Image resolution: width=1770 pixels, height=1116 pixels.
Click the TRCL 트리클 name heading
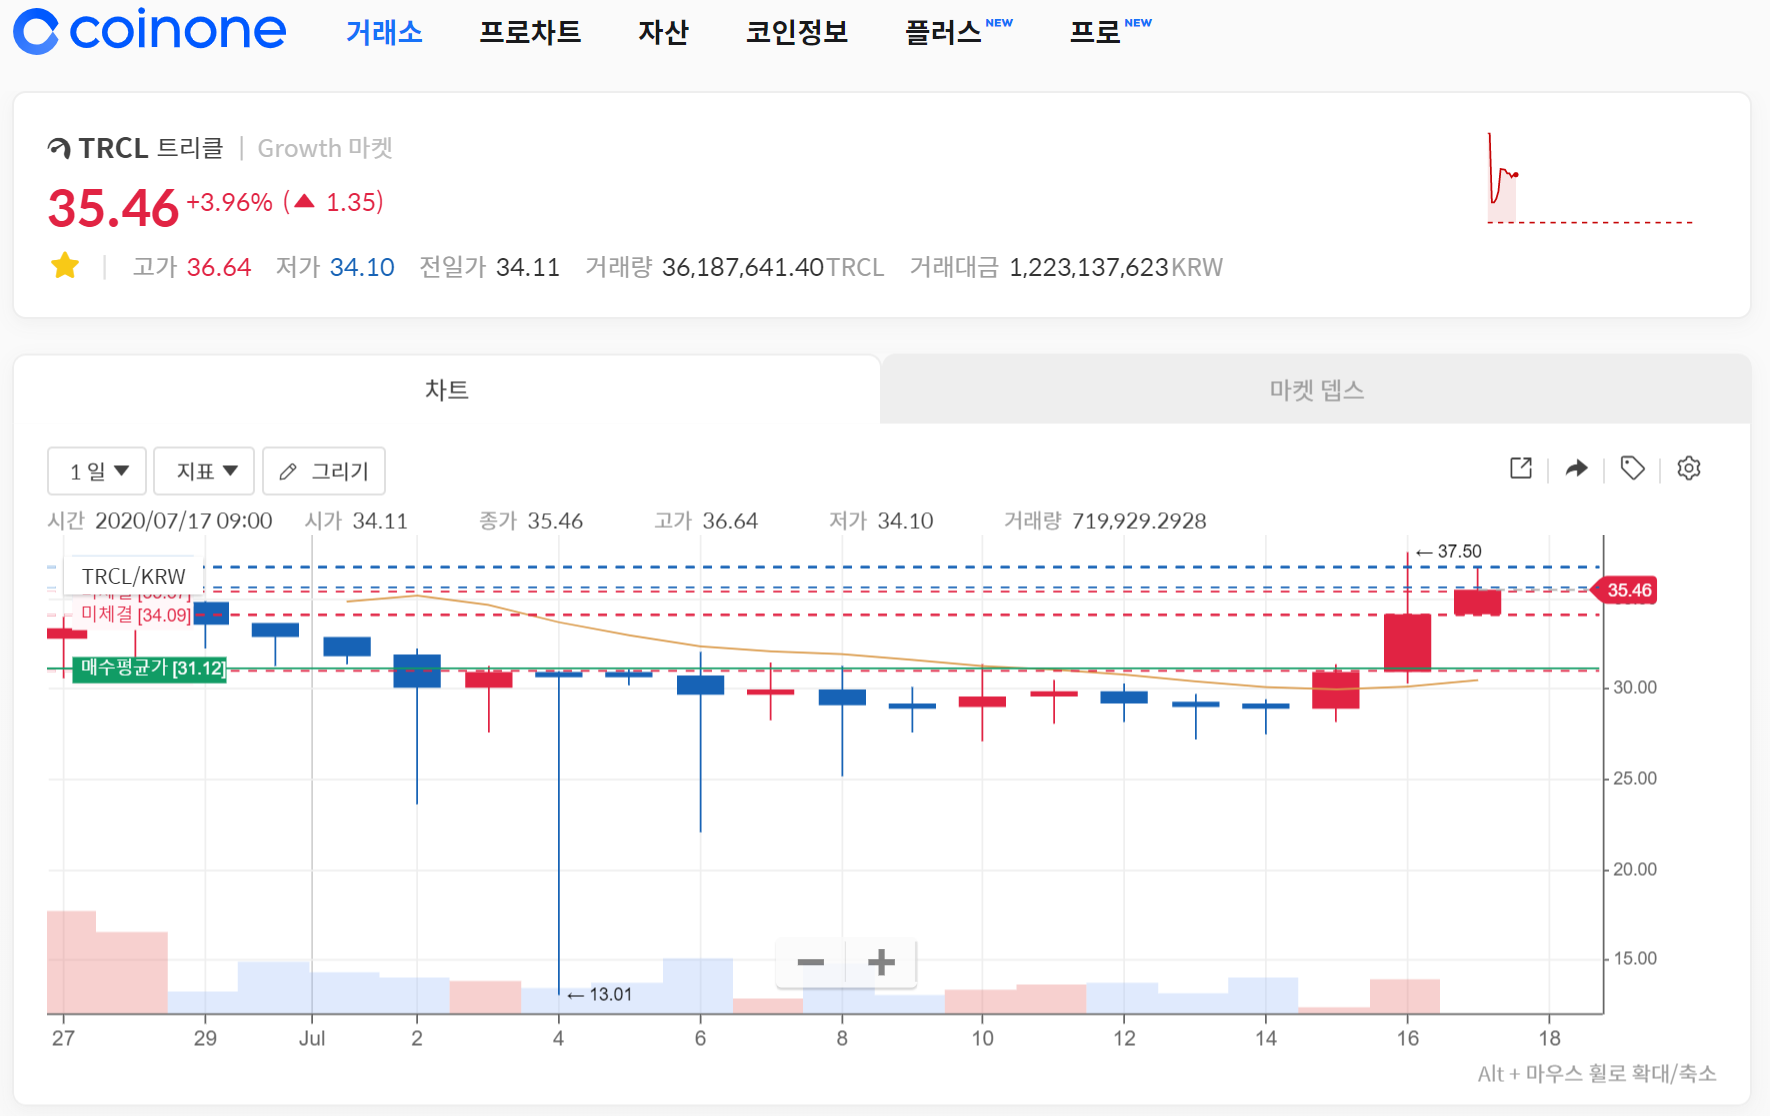pos(151,148)
